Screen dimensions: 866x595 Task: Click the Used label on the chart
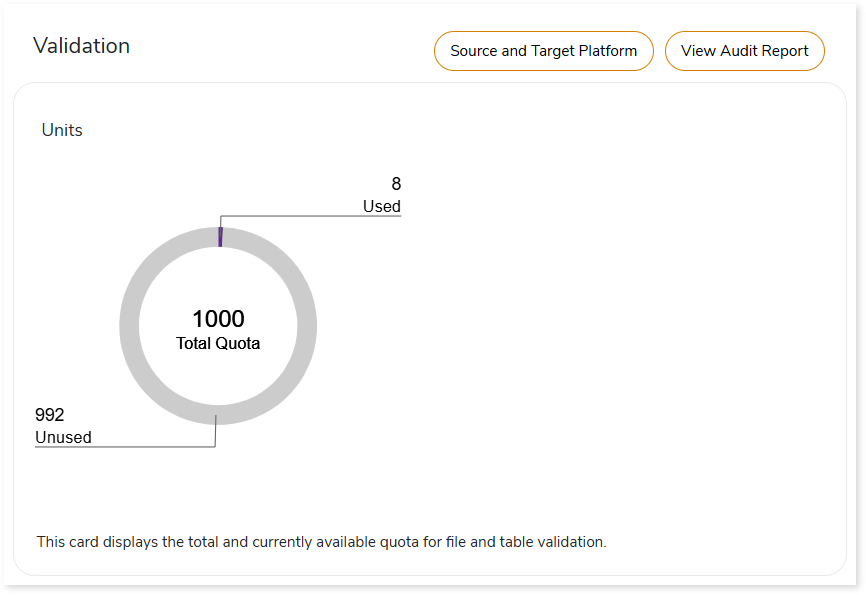click(381, 206)
